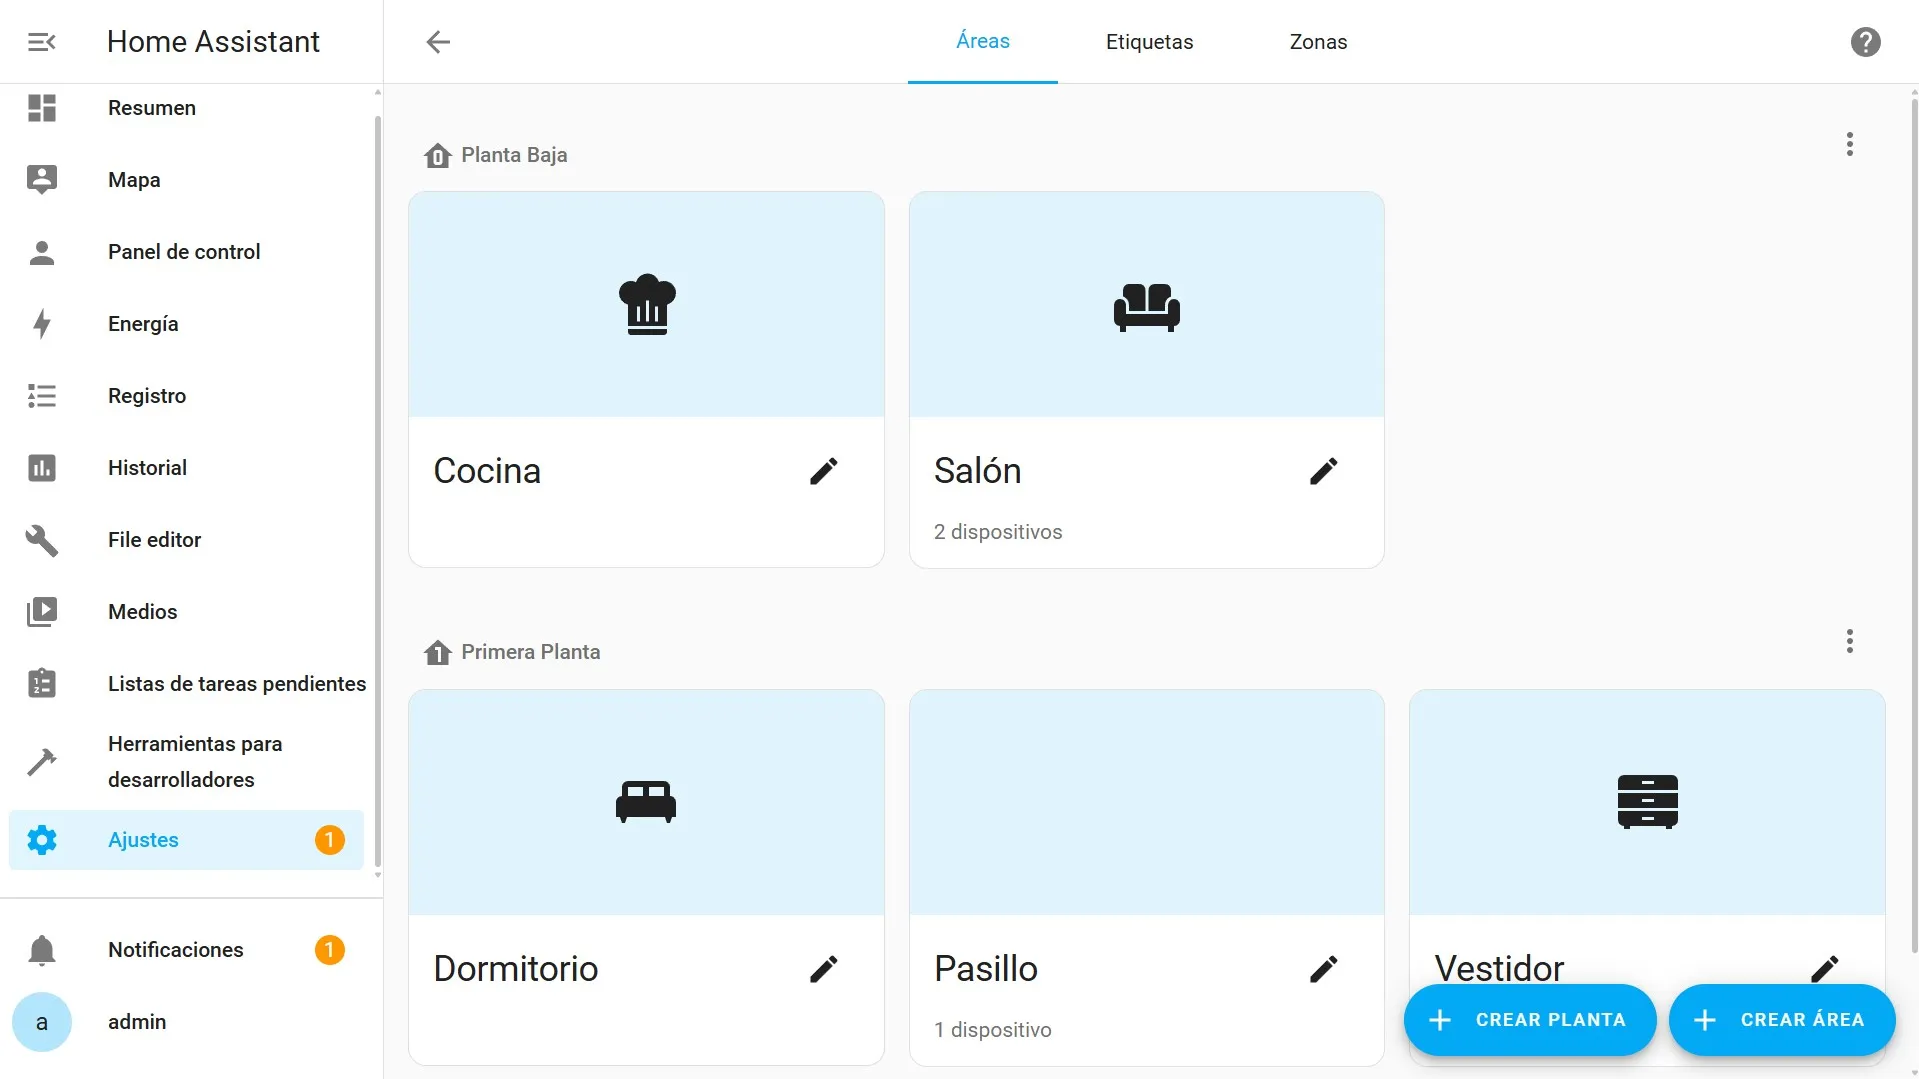The image size is (1919, 1079).
Task: Open the Dormitorio area card image
Action: (646, 802)
